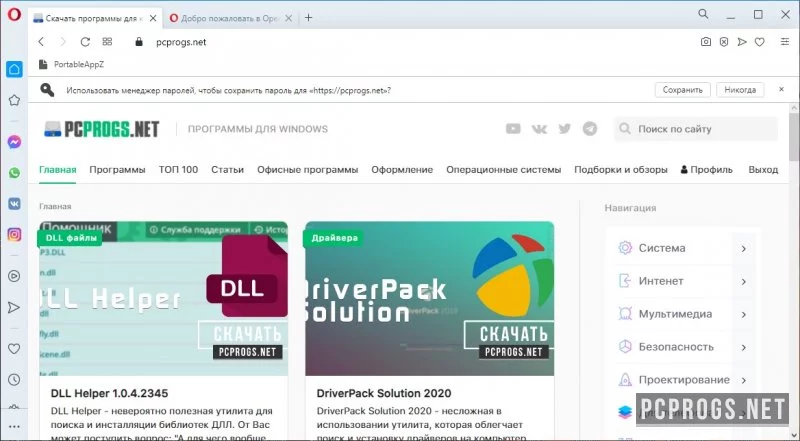
Task: Open the site's VK page icon
Action: point(539,129)
